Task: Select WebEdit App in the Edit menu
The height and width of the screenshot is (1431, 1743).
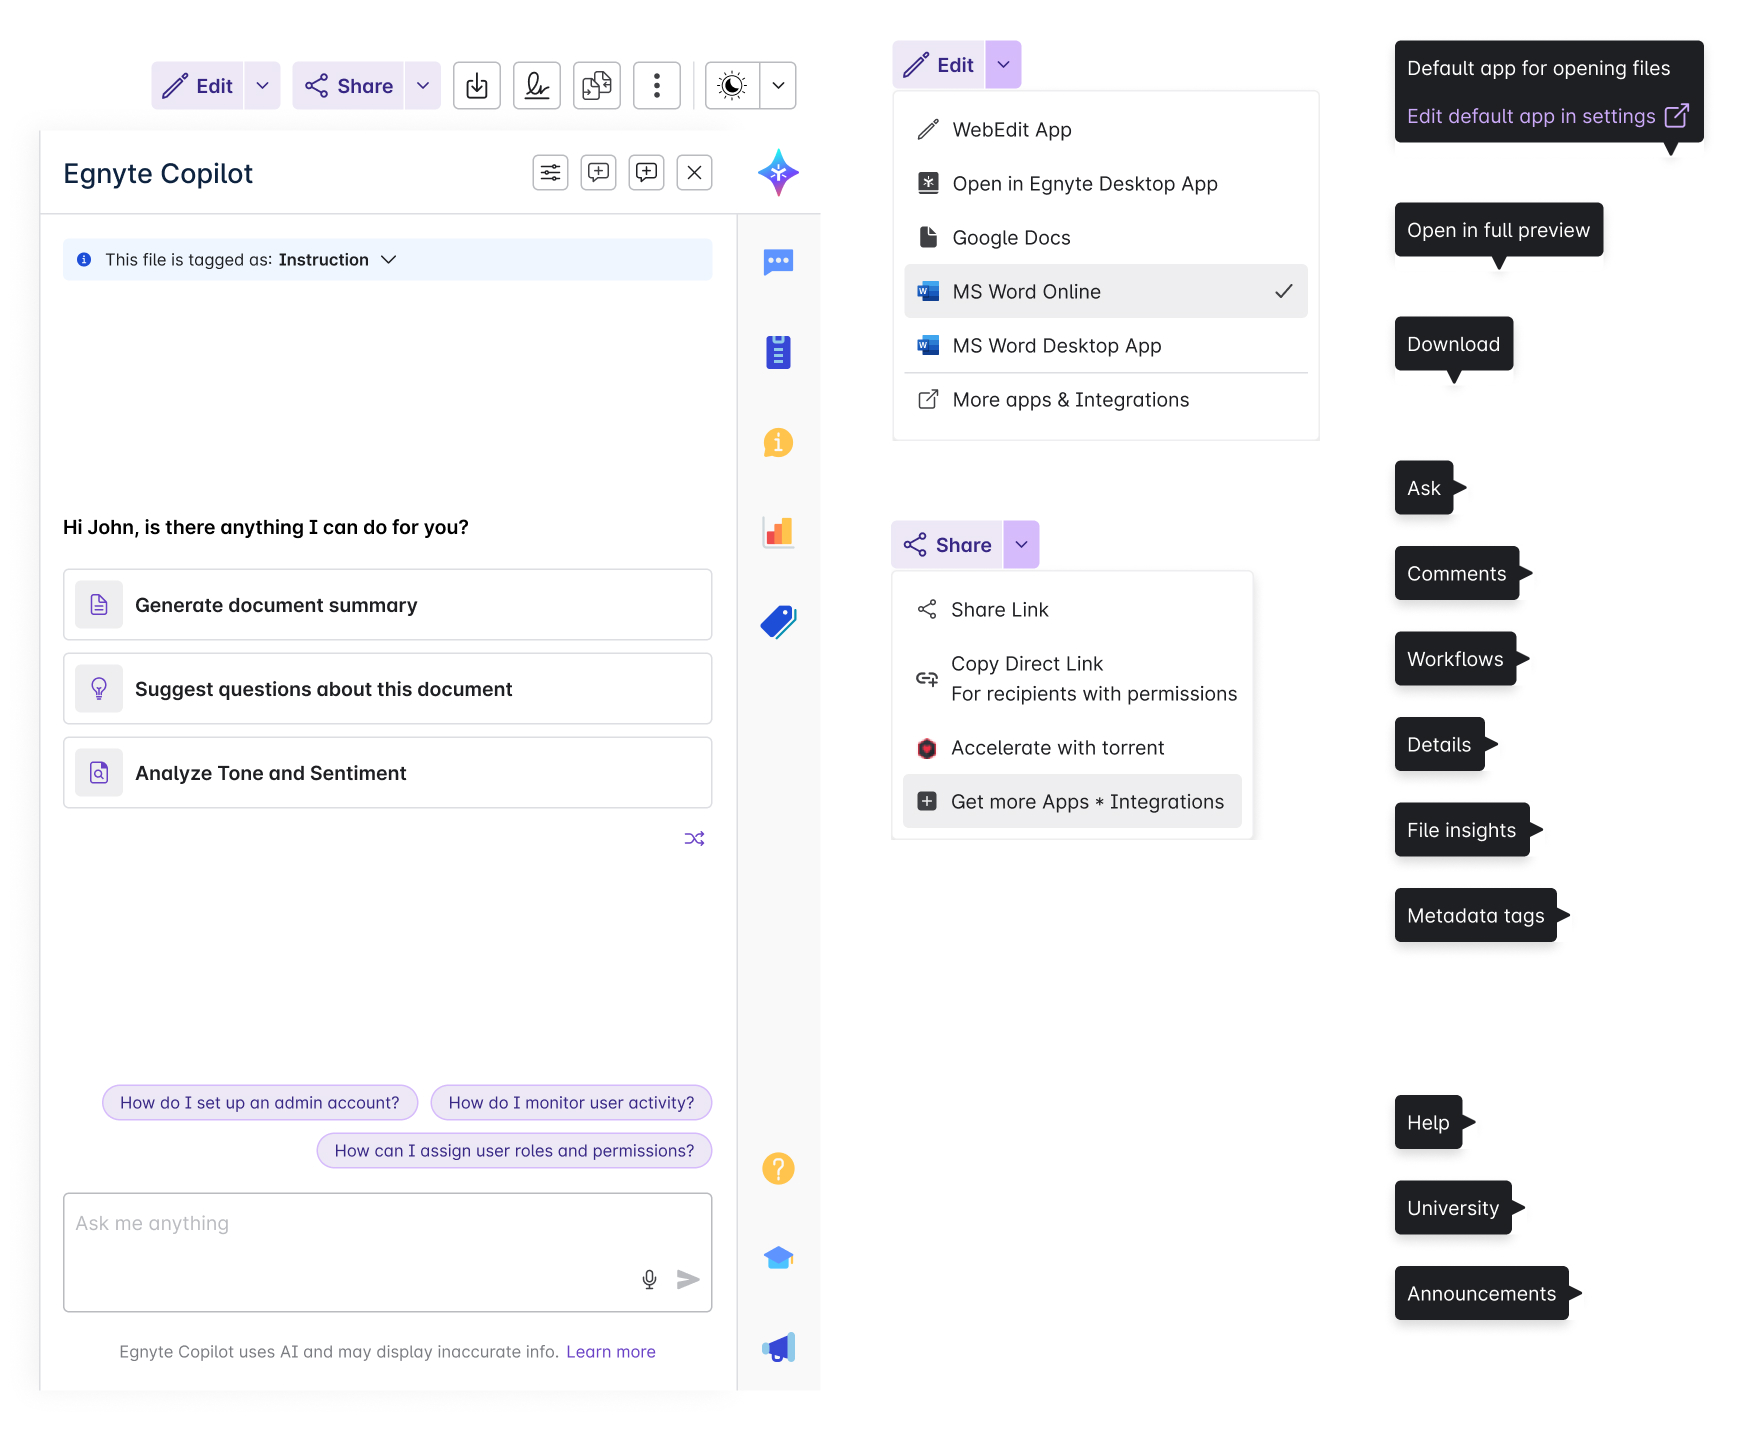Action: tap(1106, 130)
